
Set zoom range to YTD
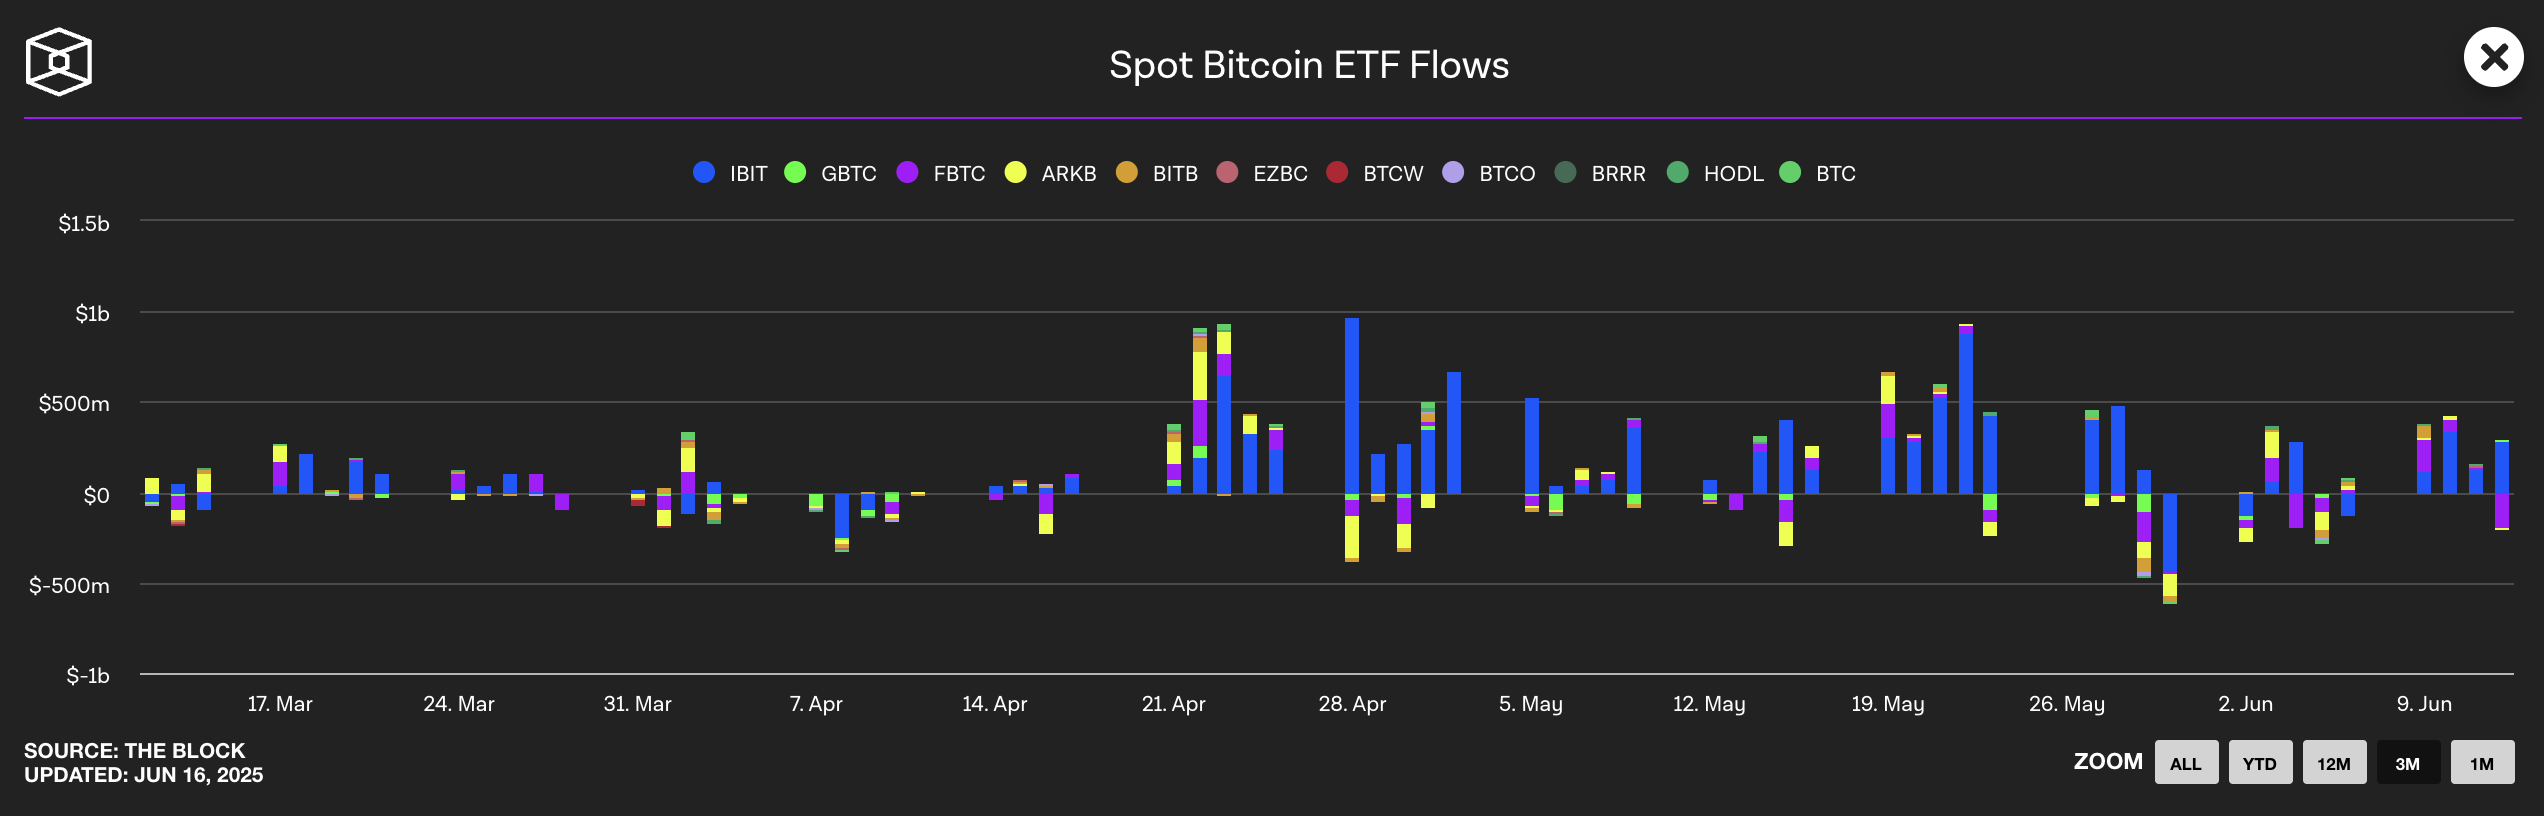click(2260, 762)
